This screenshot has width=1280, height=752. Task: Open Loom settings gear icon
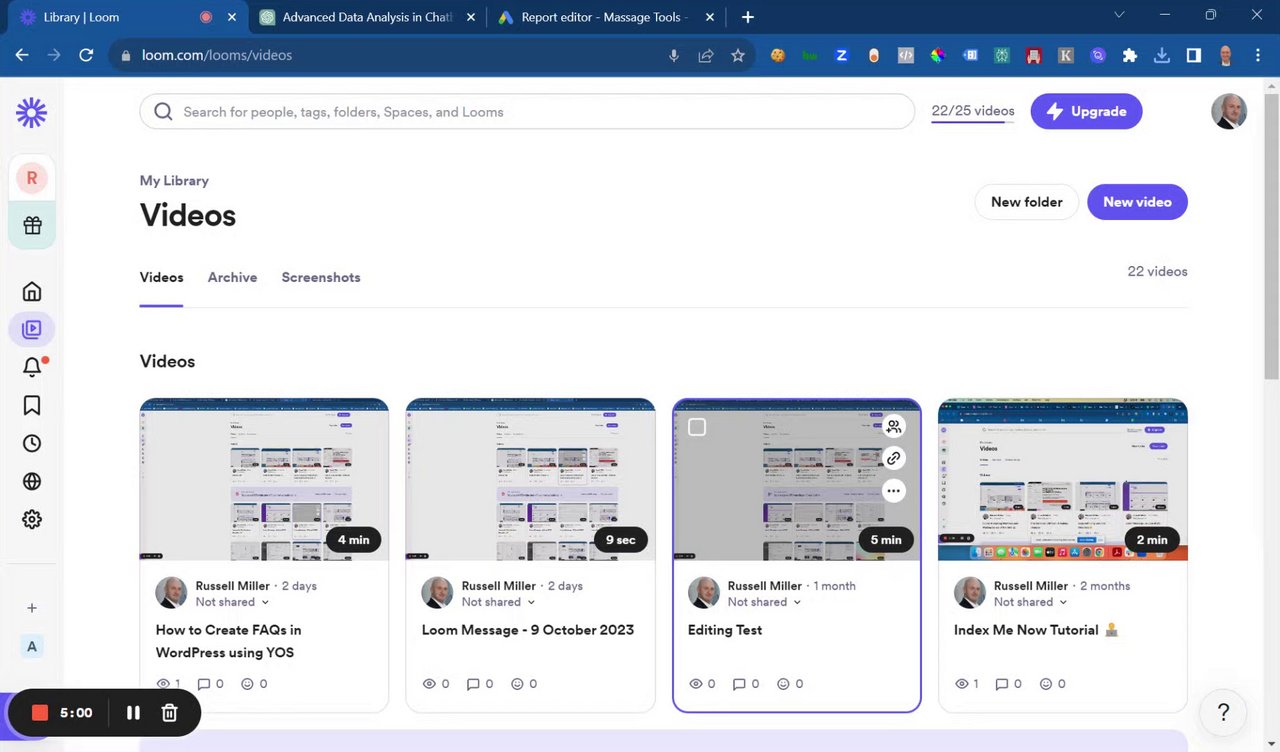32,519
